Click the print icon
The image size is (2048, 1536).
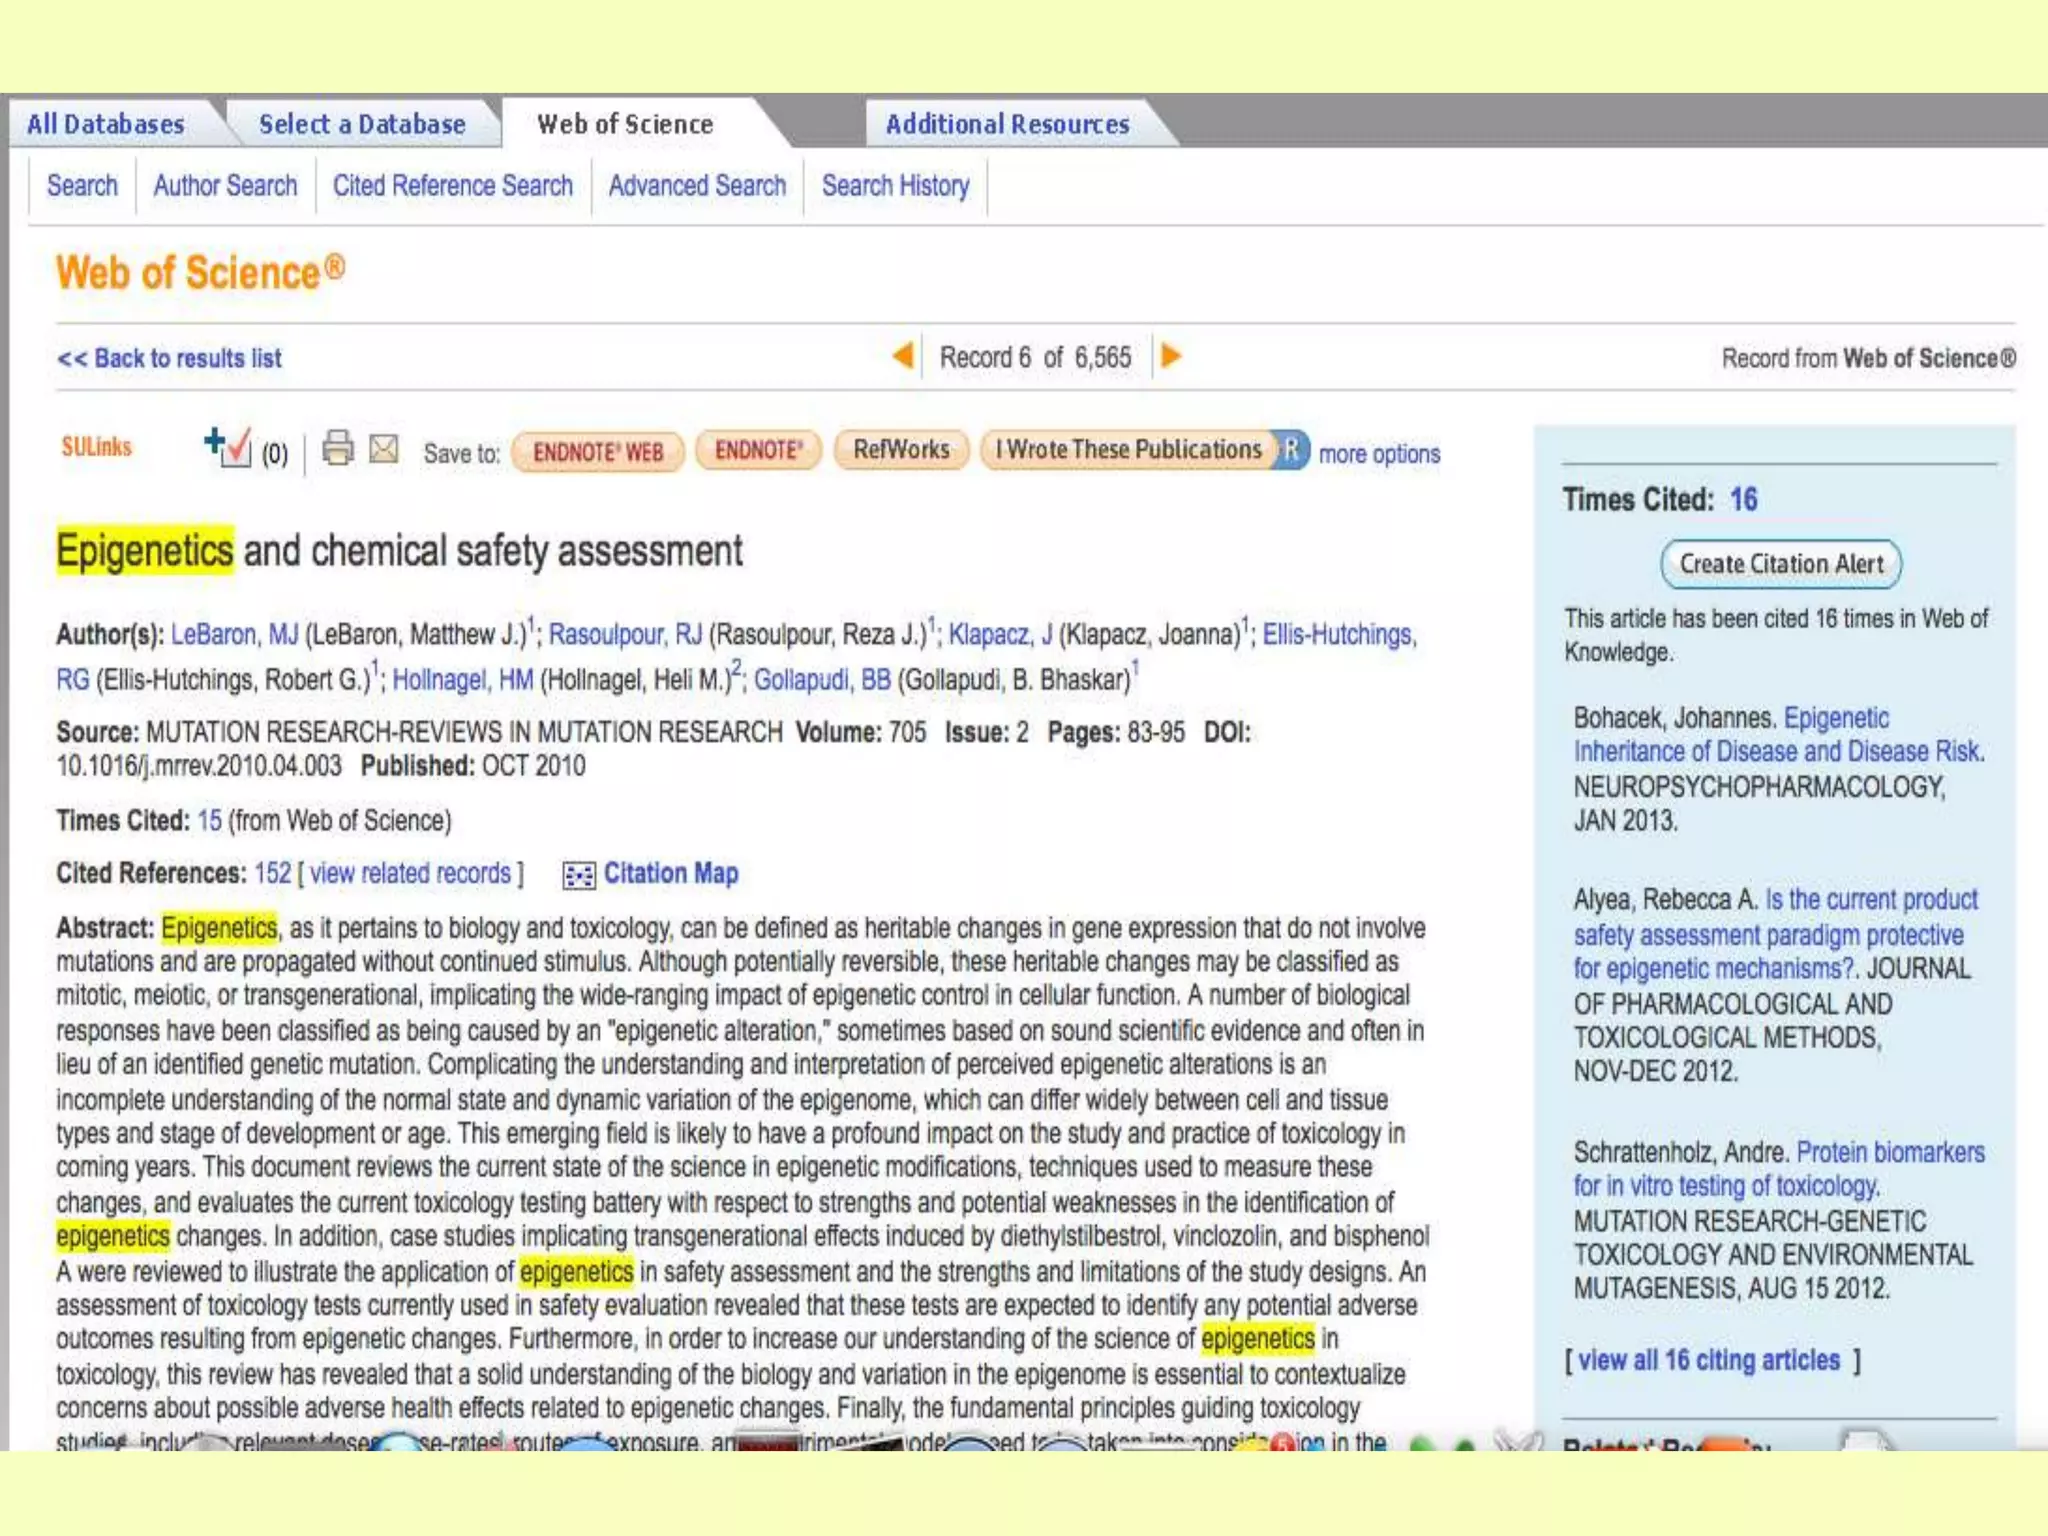(x=338, y=449)
